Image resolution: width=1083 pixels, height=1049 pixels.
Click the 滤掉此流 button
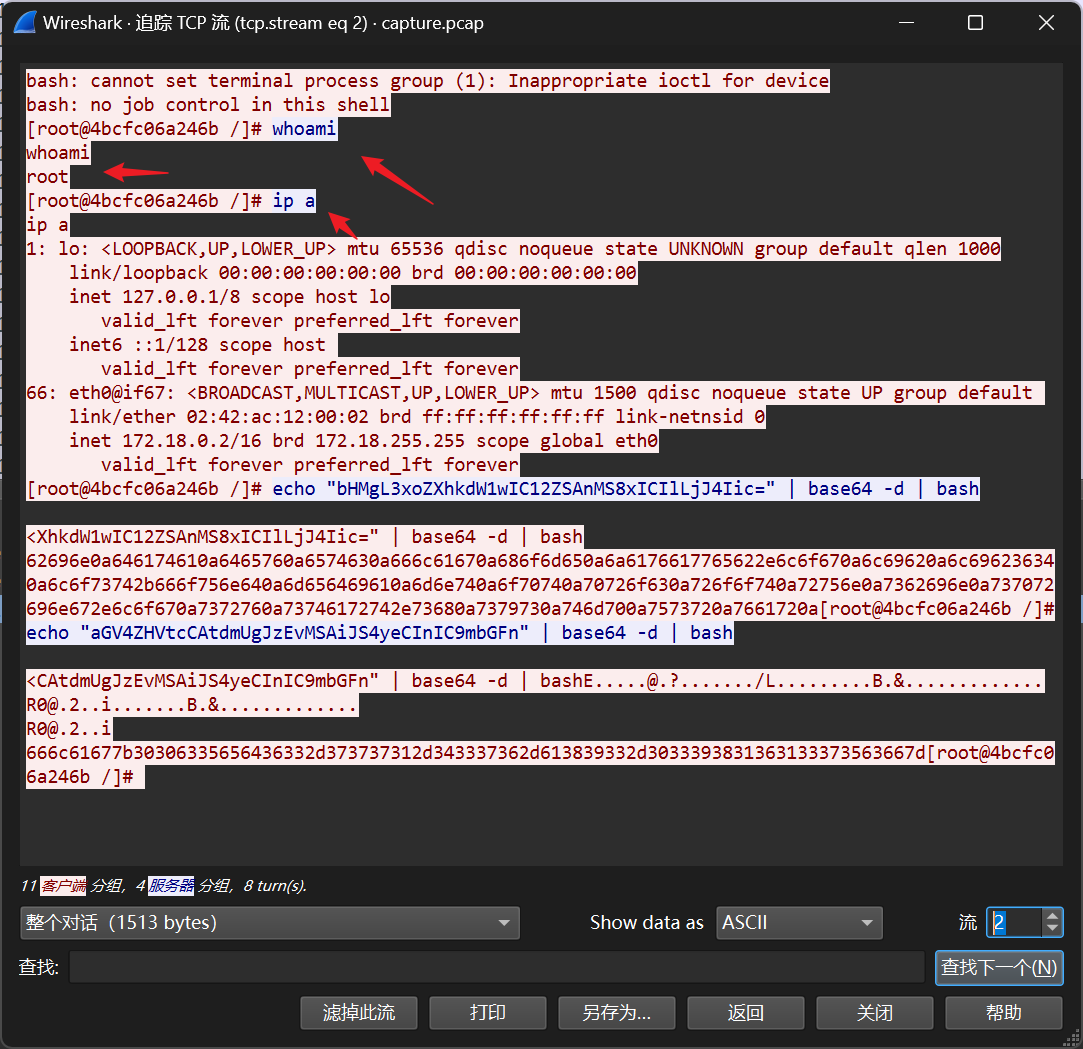click(x=359, y=1013)
